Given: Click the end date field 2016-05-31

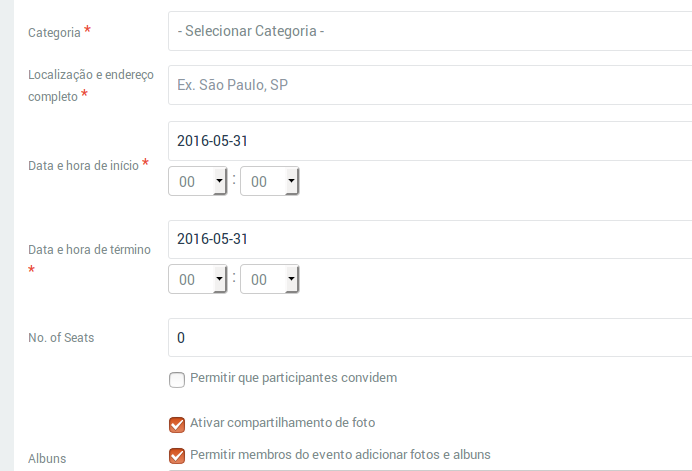Looking at the screenshot, I should click(430, 239).
